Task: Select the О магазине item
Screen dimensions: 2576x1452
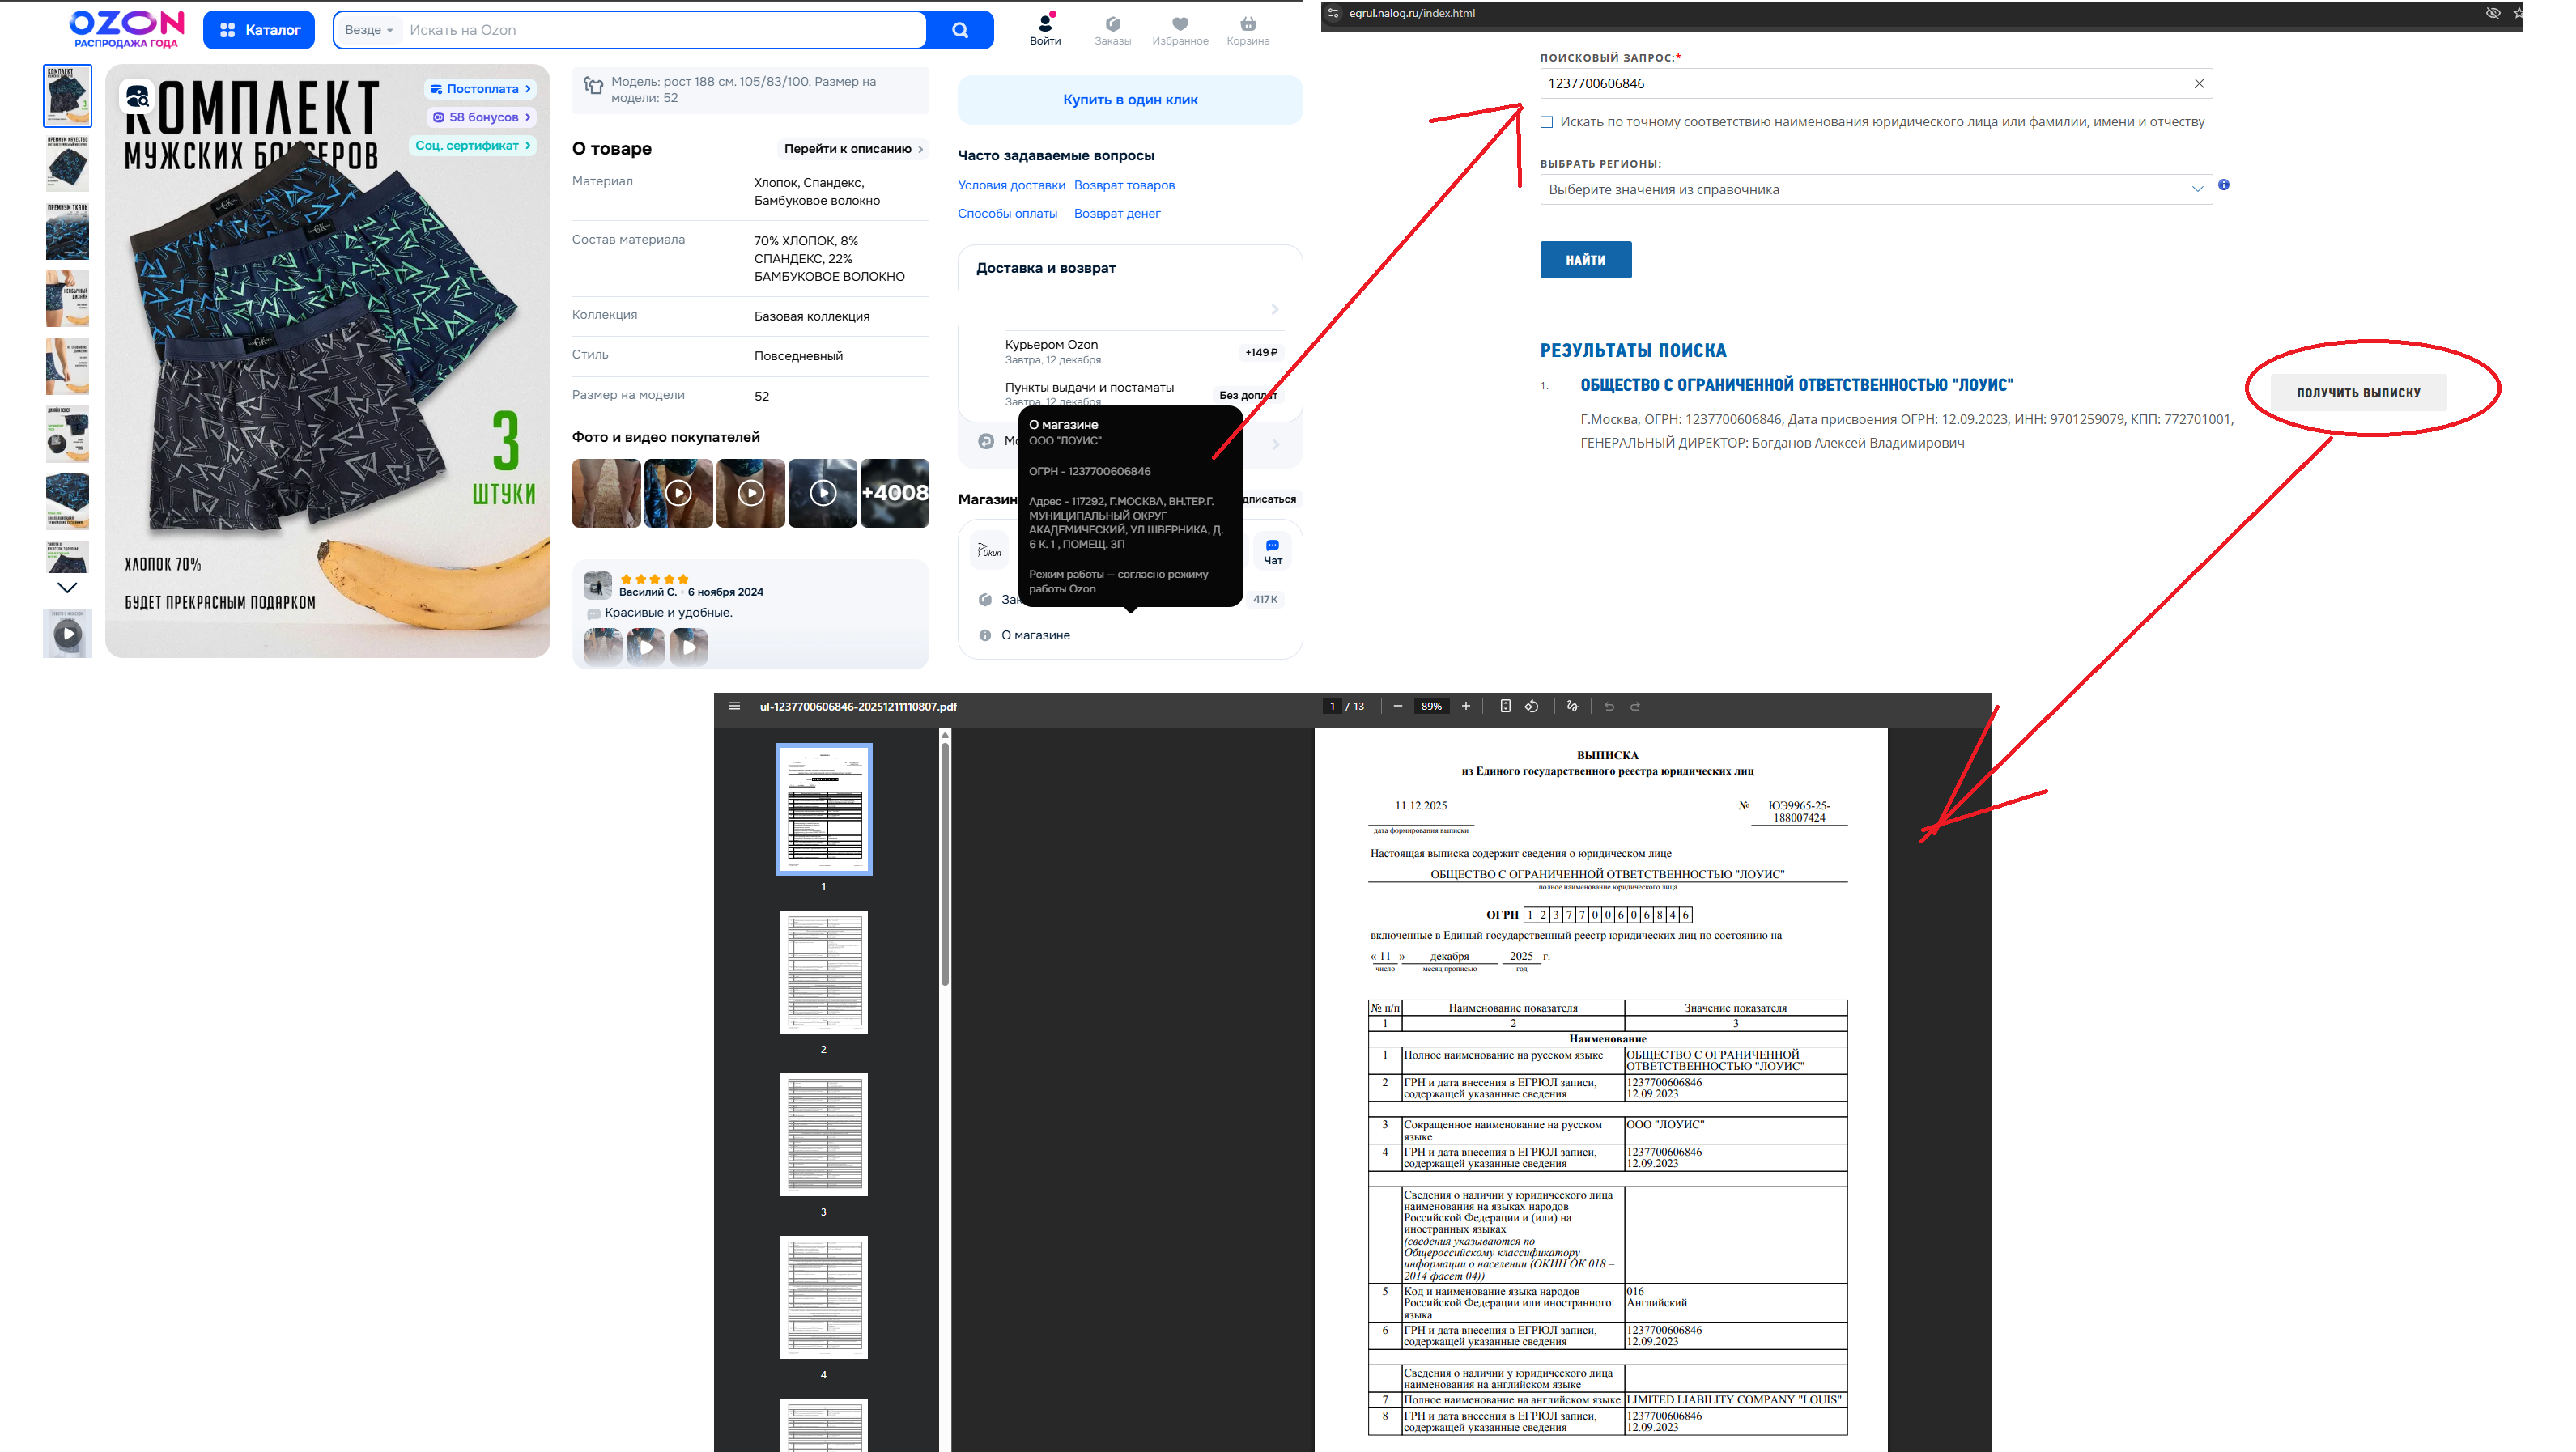Action: (x=1035, y=635)
